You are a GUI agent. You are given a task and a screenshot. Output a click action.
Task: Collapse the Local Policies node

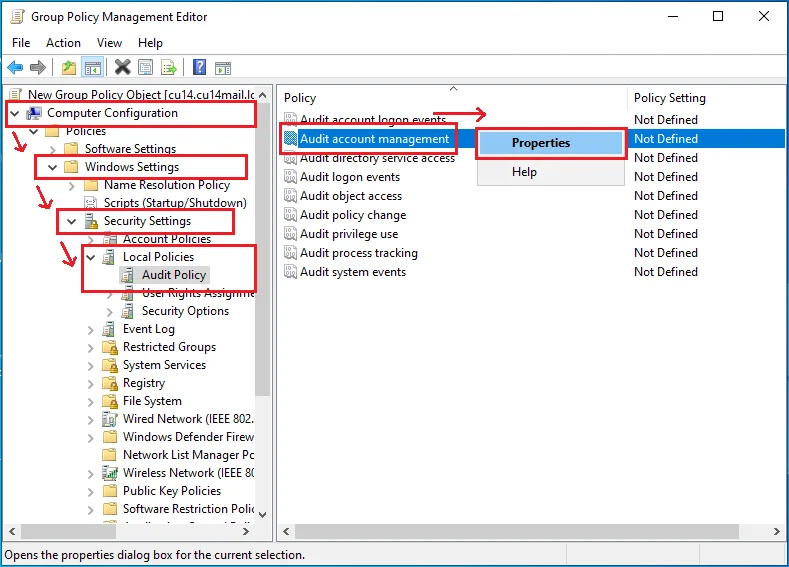coord(91,257)
